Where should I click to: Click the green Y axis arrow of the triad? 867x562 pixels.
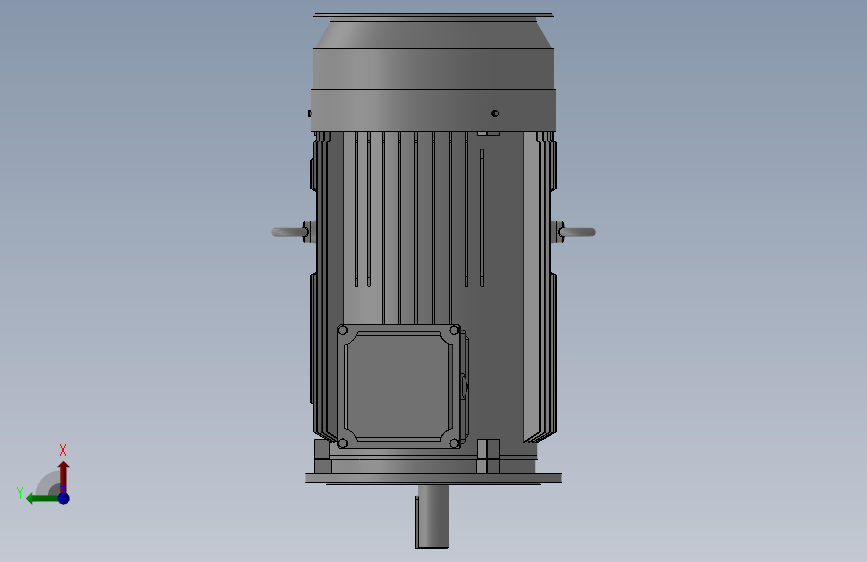coord(42,499)
